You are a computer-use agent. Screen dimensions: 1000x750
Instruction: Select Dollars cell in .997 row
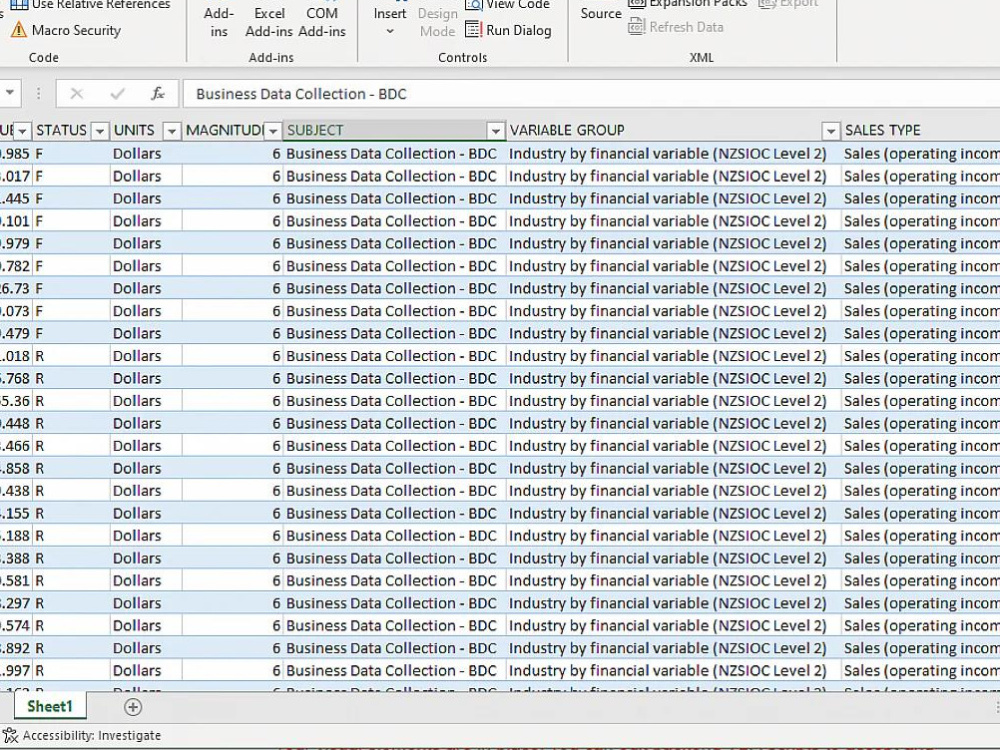pos(146,670)
